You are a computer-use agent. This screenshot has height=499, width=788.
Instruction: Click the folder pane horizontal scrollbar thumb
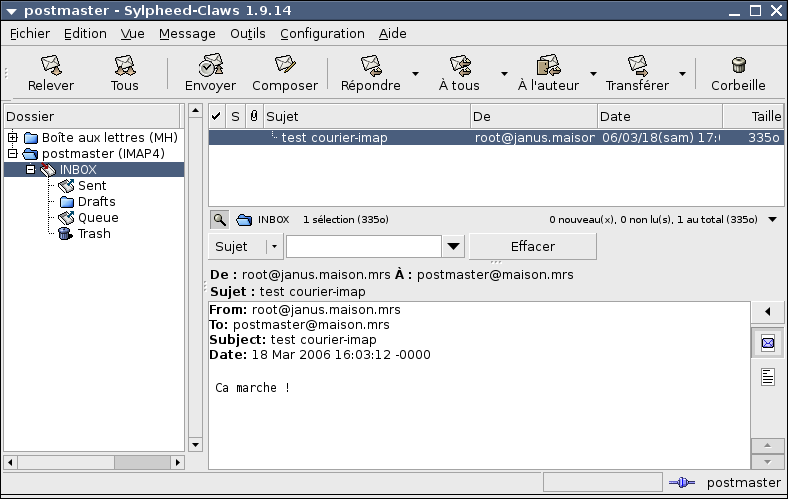(142, 462)
